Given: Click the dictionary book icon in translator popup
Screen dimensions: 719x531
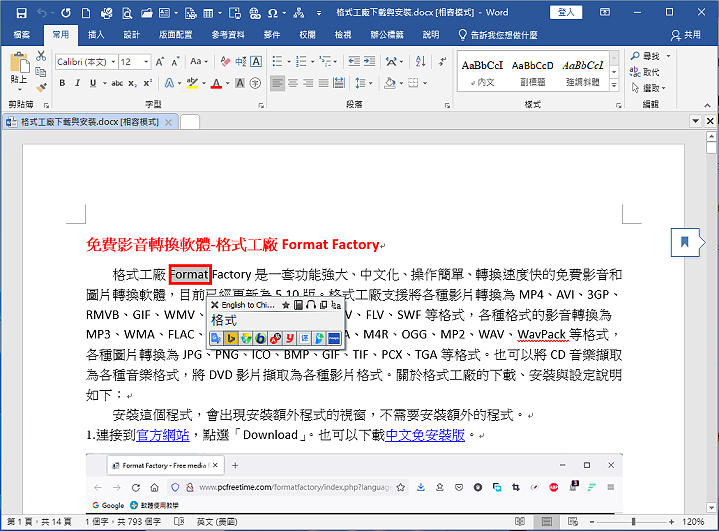Looking at the screenshot, I should [x=299, y=305].
